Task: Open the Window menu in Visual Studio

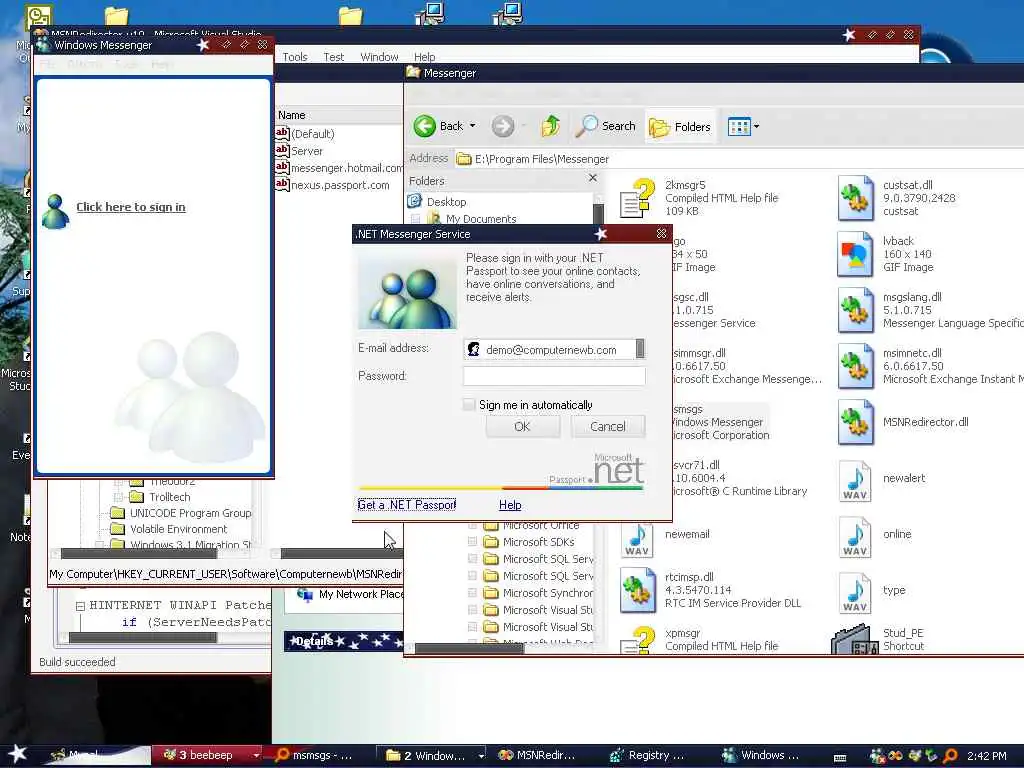Action: tap(379, 57)
